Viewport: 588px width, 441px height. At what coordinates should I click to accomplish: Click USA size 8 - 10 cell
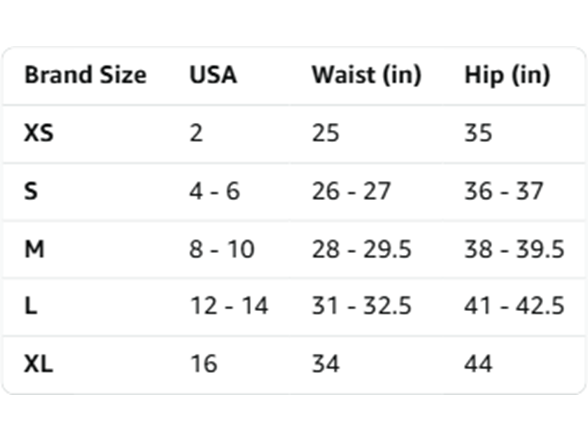click(x=222, y=249)
